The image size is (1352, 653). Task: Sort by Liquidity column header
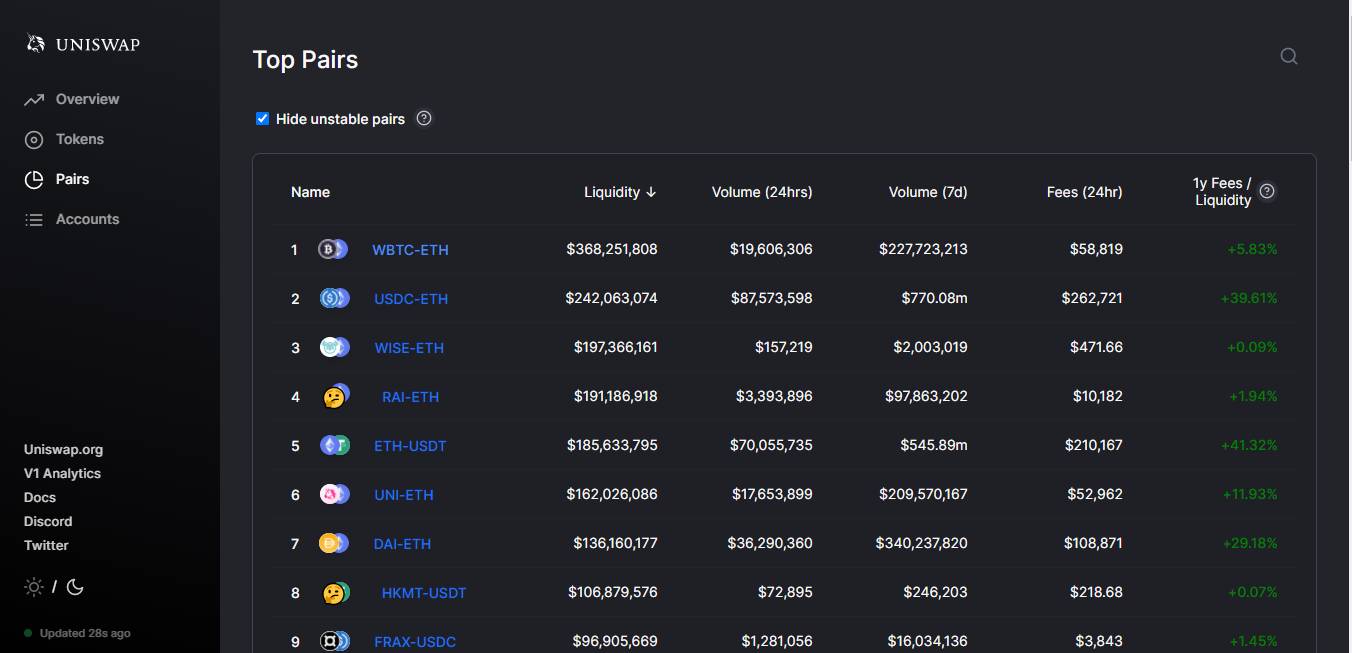(620, 192)
